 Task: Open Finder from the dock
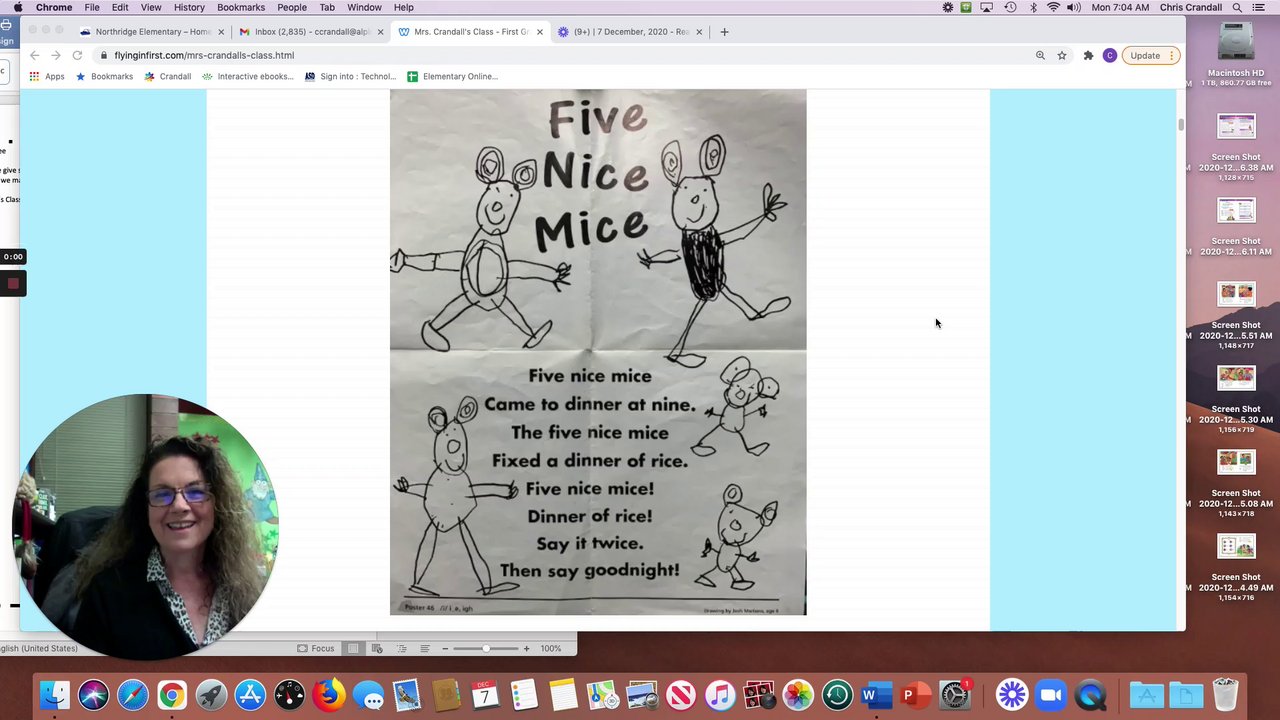(x=55, y=694)
